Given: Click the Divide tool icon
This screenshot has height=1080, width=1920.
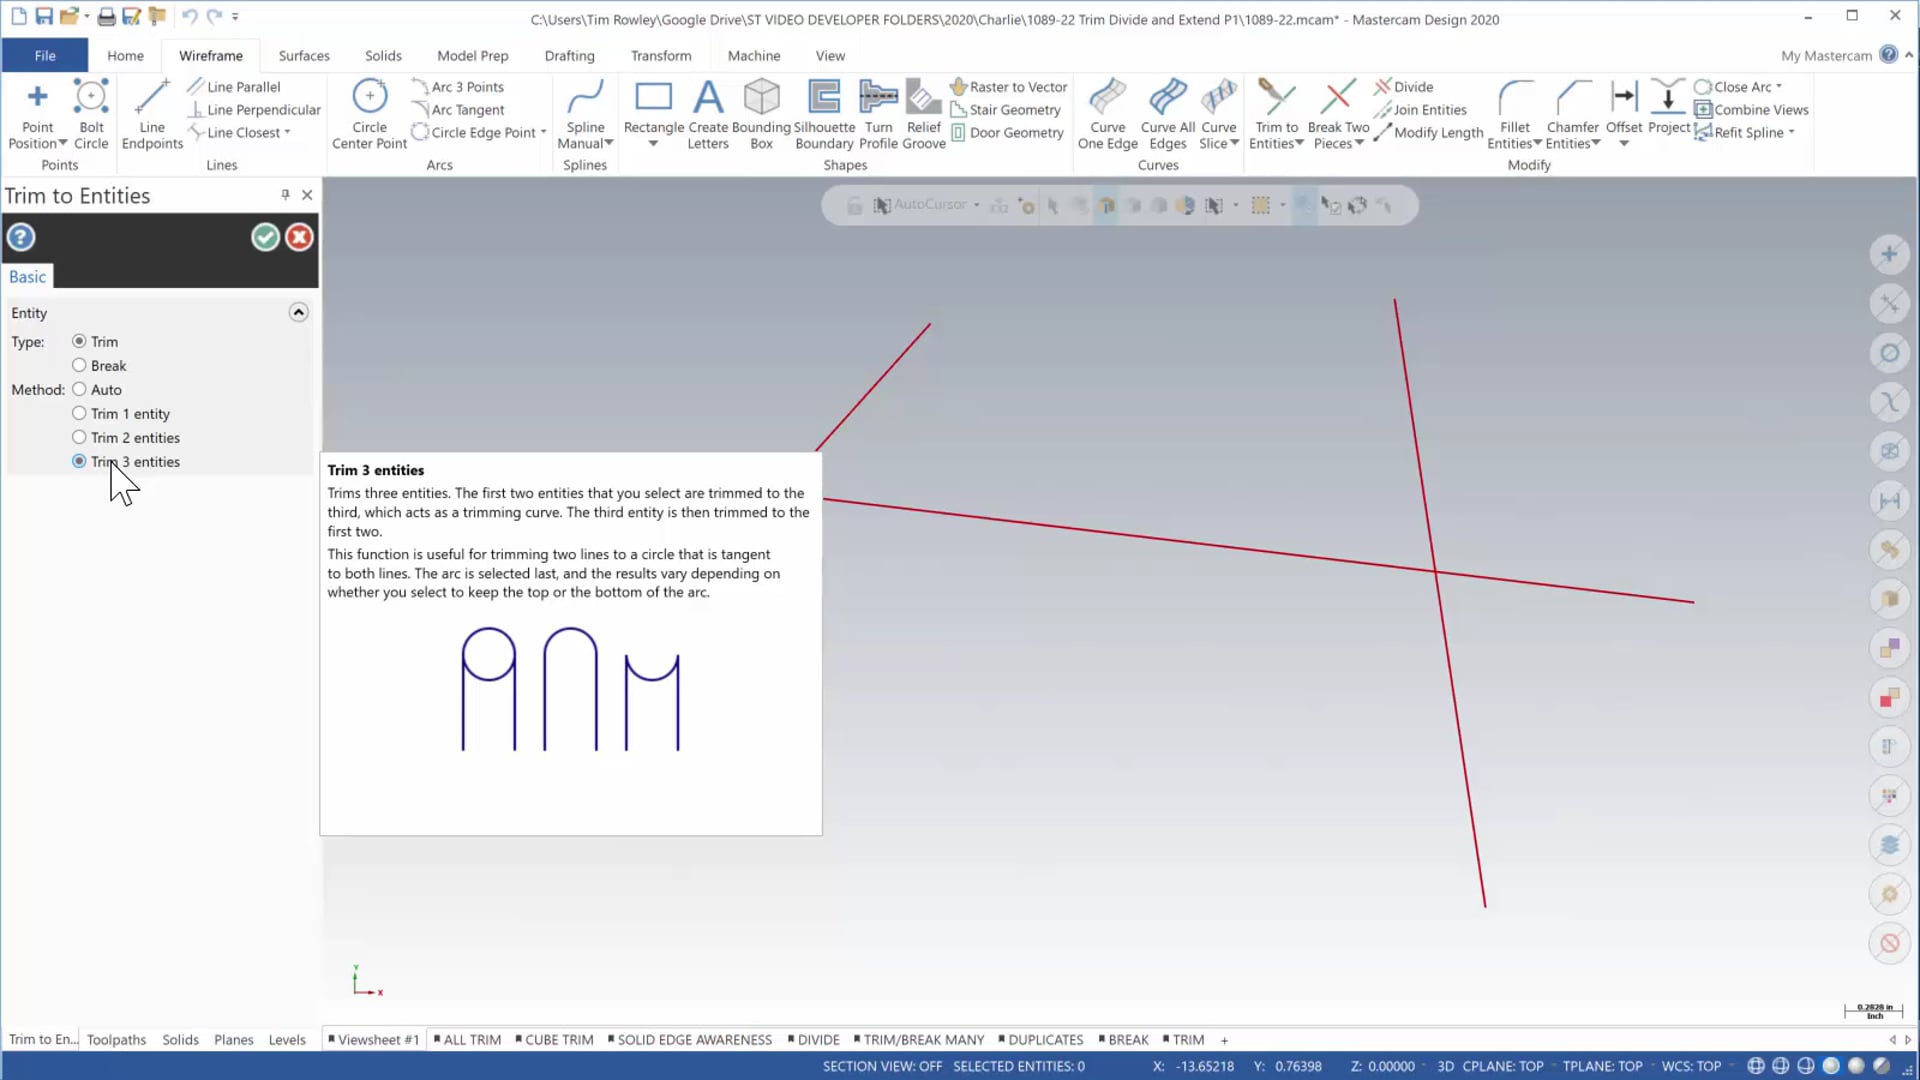Looking at the screenshot, I should click(x=1382, y=86).
